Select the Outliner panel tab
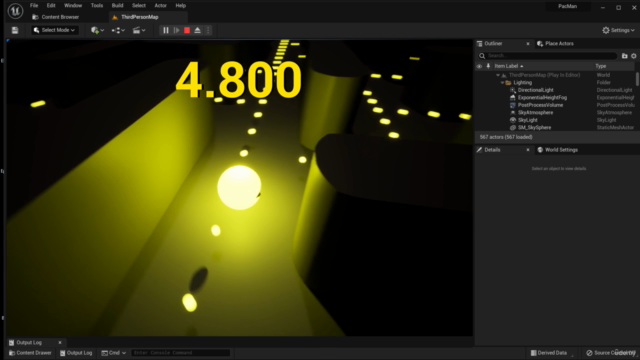Viewport: 640px width, 360px height. (x=493, y=44)
